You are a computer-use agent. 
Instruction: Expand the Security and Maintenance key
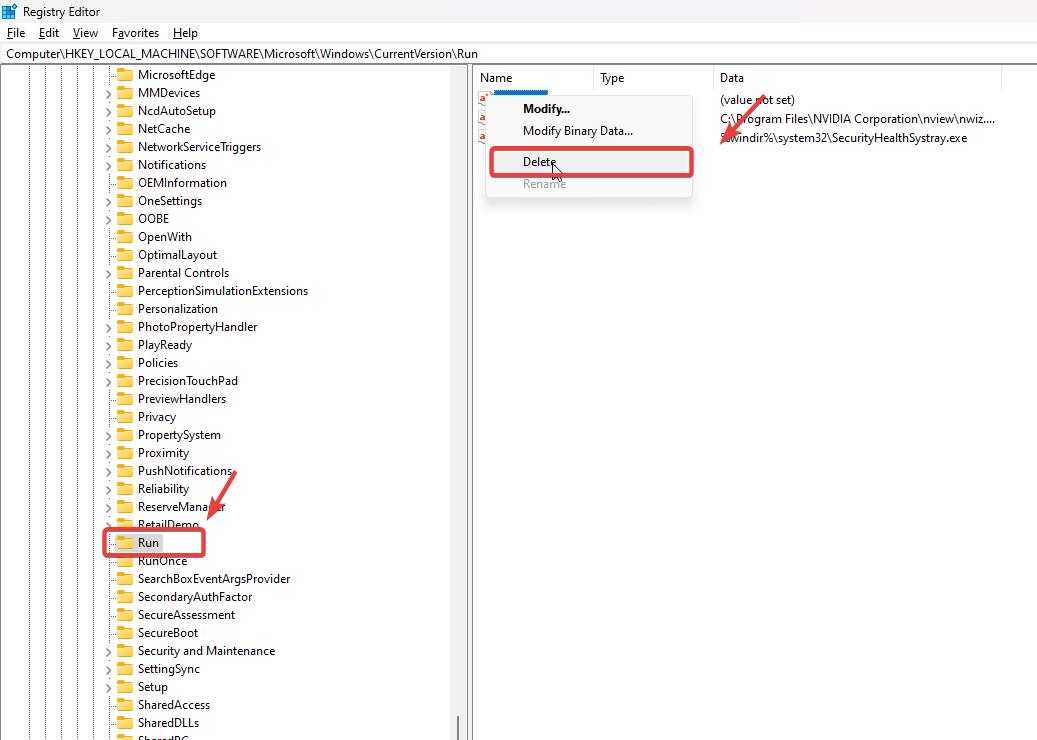(108, 652)
